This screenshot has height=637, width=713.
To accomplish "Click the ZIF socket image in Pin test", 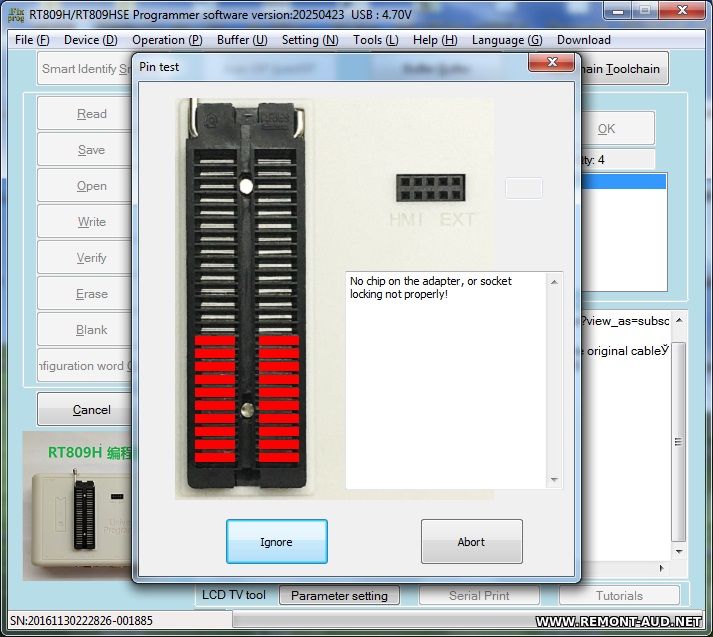I will (x=246, y=294).
